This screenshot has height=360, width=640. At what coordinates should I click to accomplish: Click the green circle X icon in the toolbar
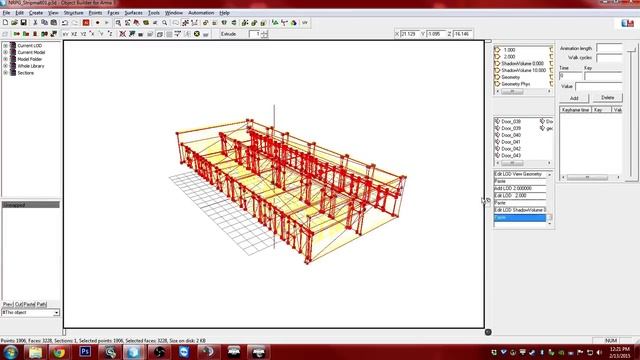tap(197, 34)
